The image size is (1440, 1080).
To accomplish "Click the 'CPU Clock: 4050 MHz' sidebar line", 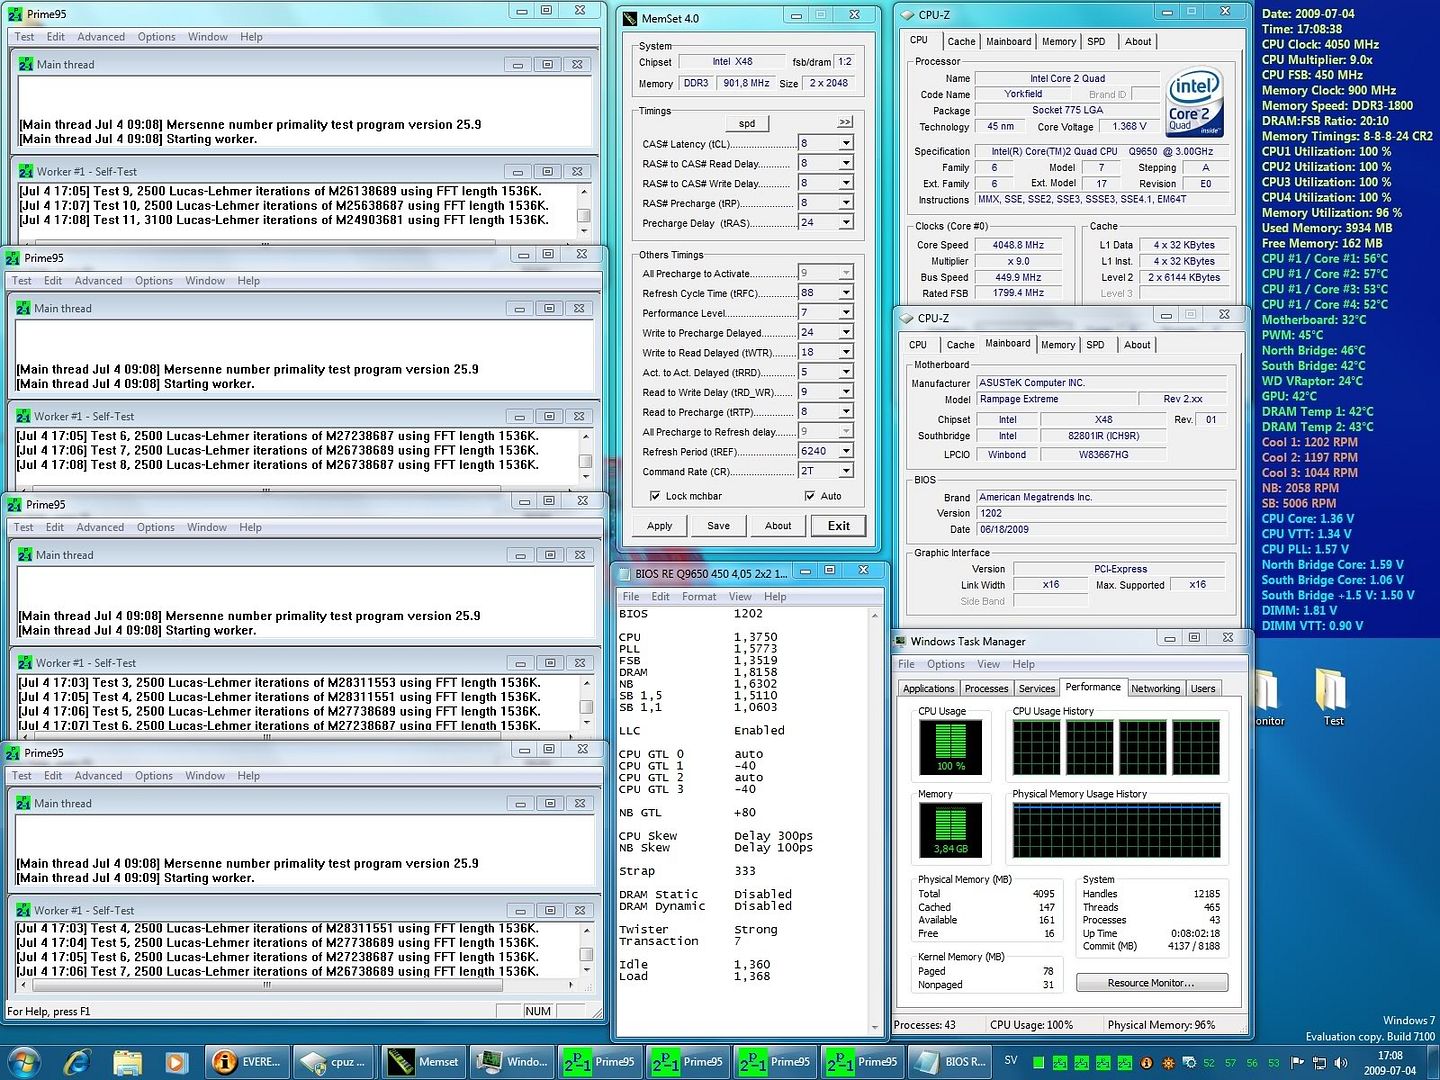I will tap(1320, 44).
